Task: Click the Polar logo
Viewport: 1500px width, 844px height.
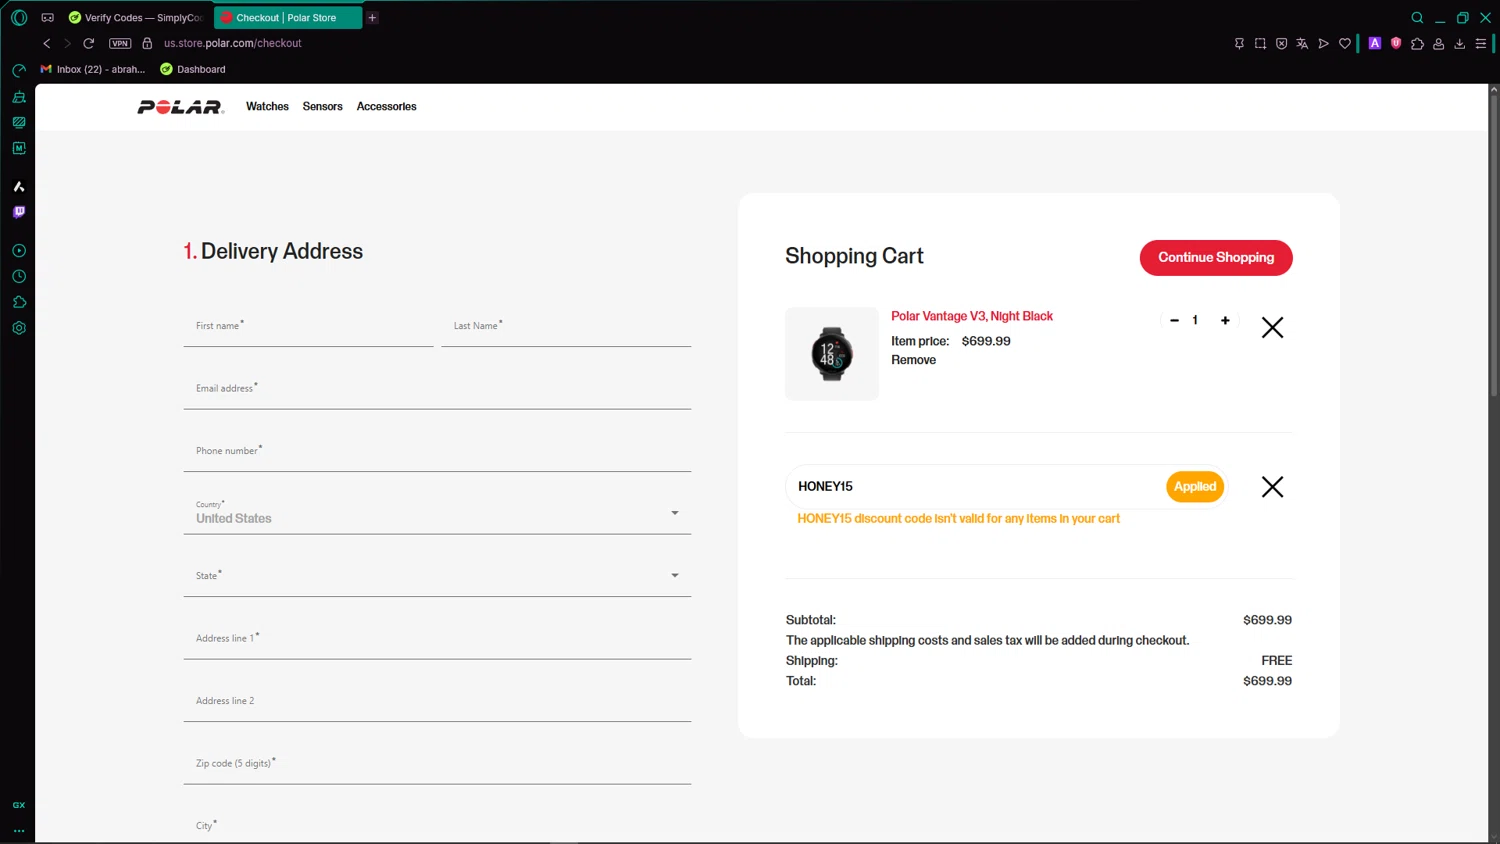Action: pos(181,107)
